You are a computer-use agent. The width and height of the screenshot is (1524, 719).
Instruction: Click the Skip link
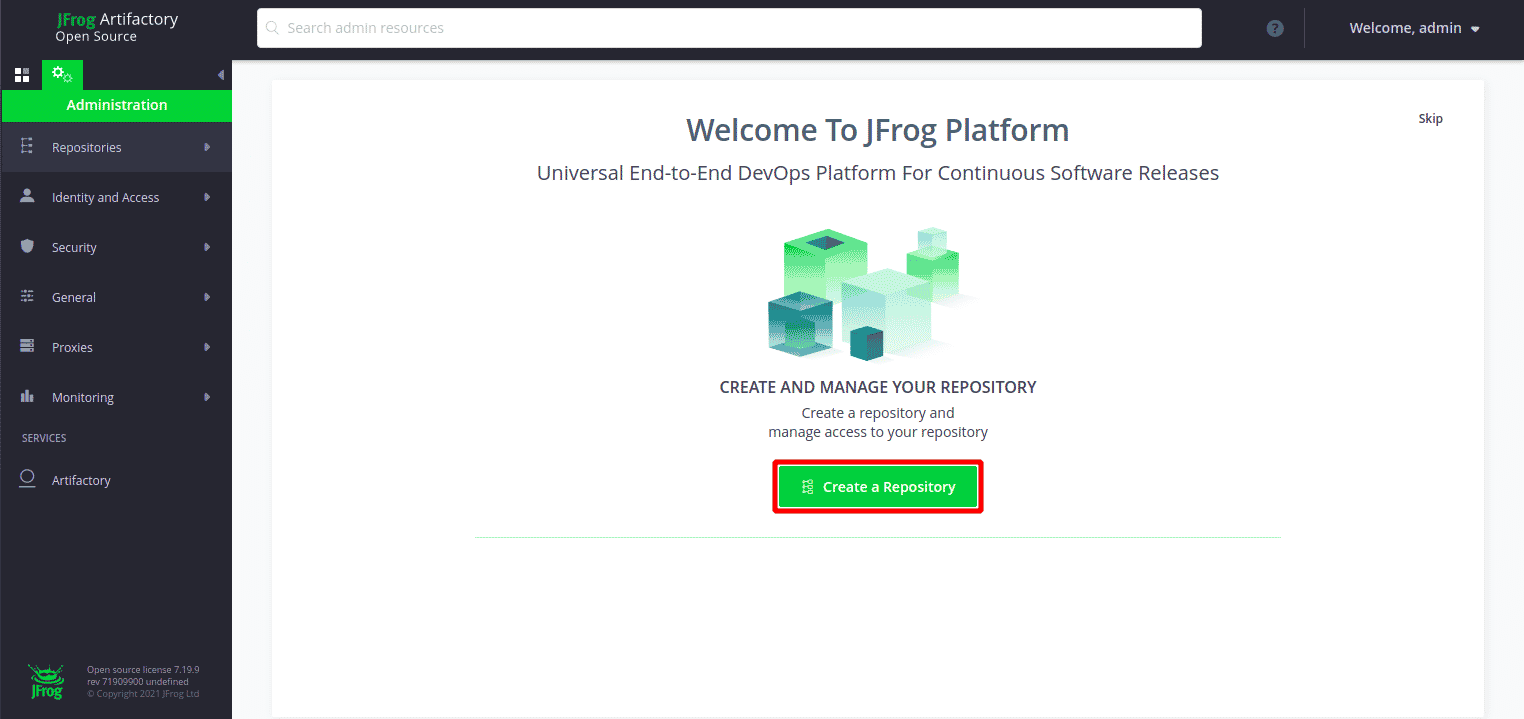[x=1430, y=118]
